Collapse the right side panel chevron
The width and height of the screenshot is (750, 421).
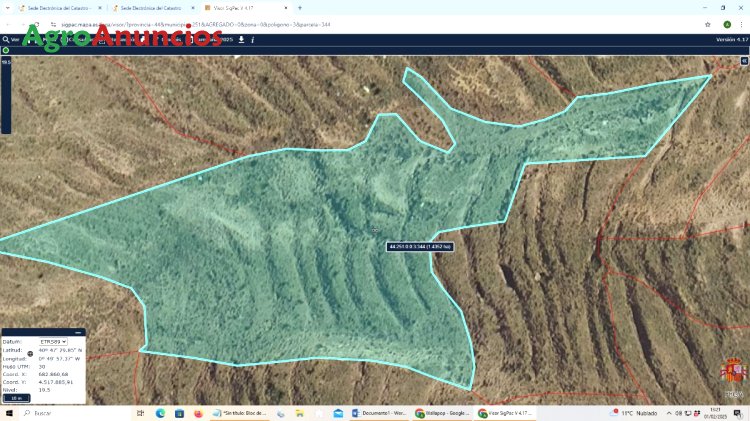744,61
